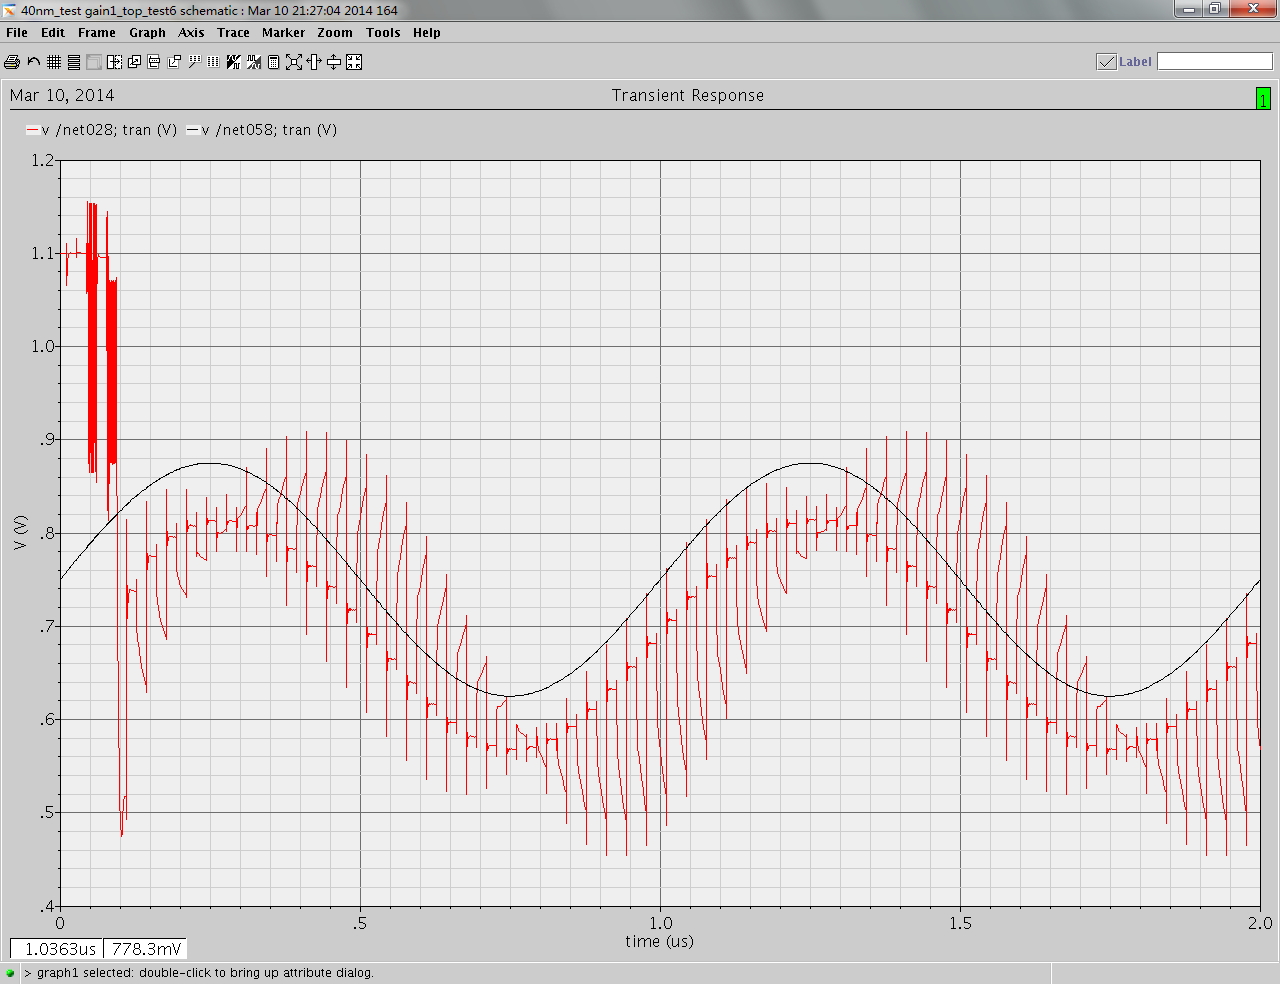Click the 'Mar 10, 2014' date text
The width and height of the screenshot is (1280, 984).
click(62, 96)
